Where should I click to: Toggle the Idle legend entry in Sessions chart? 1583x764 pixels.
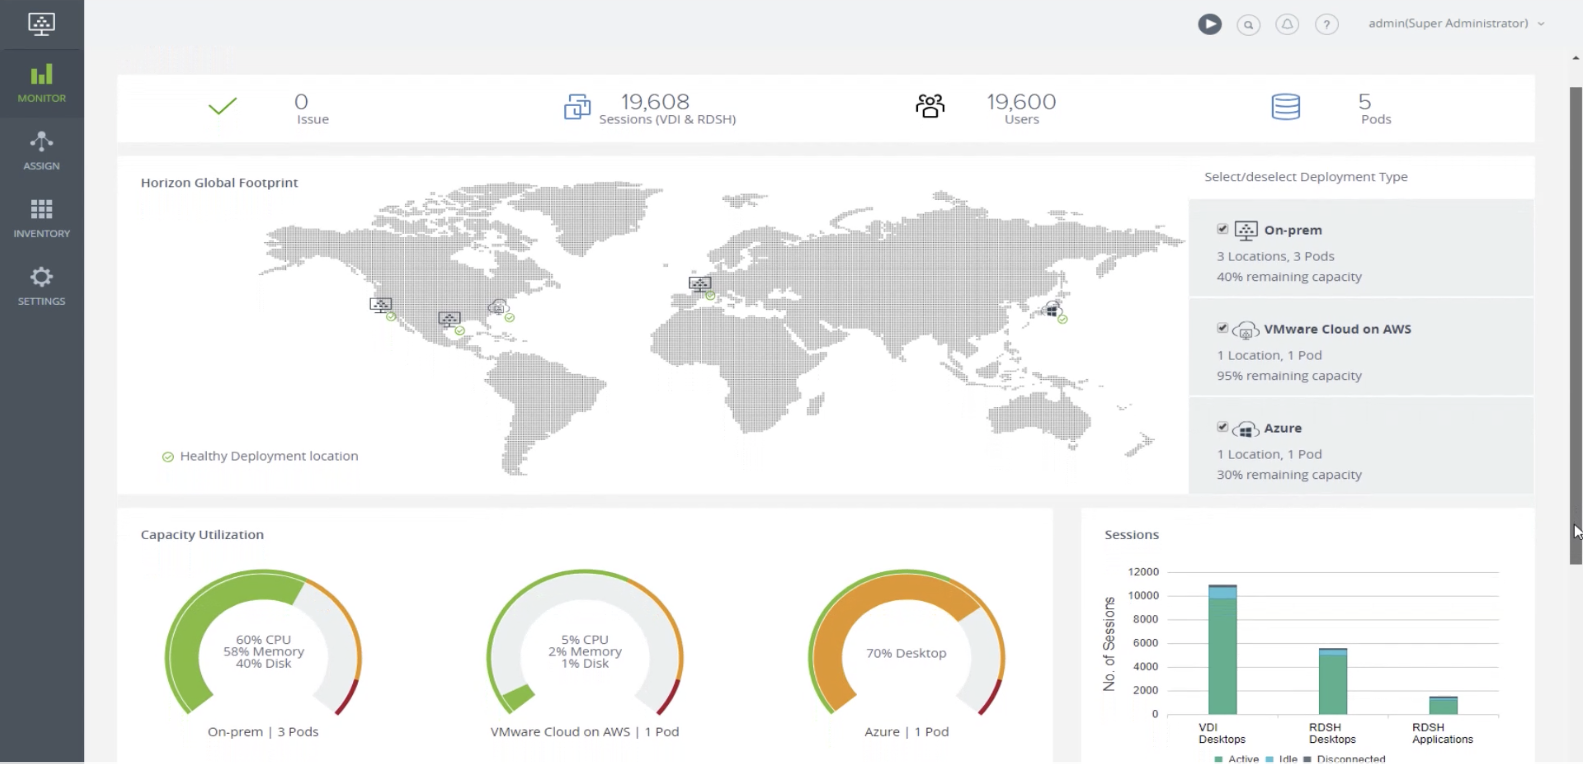(1281, 759)
